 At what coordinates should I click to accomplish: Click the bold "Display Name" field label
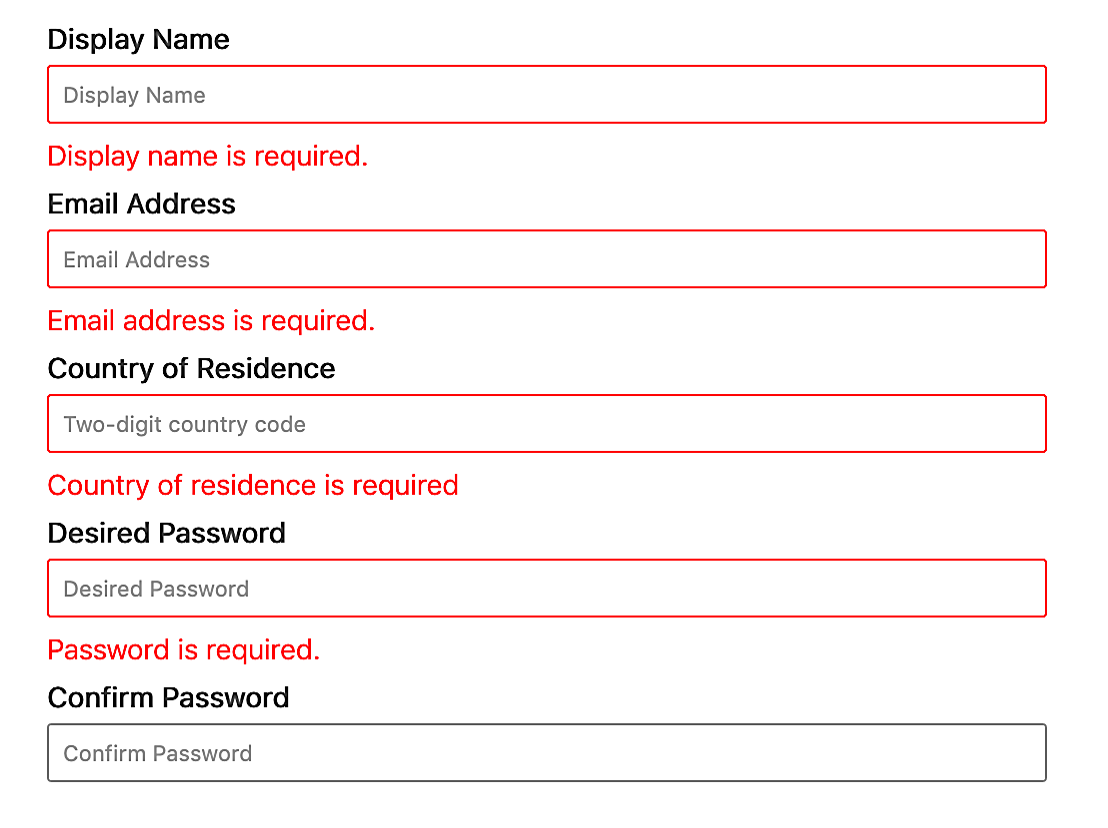pos(139,40)
